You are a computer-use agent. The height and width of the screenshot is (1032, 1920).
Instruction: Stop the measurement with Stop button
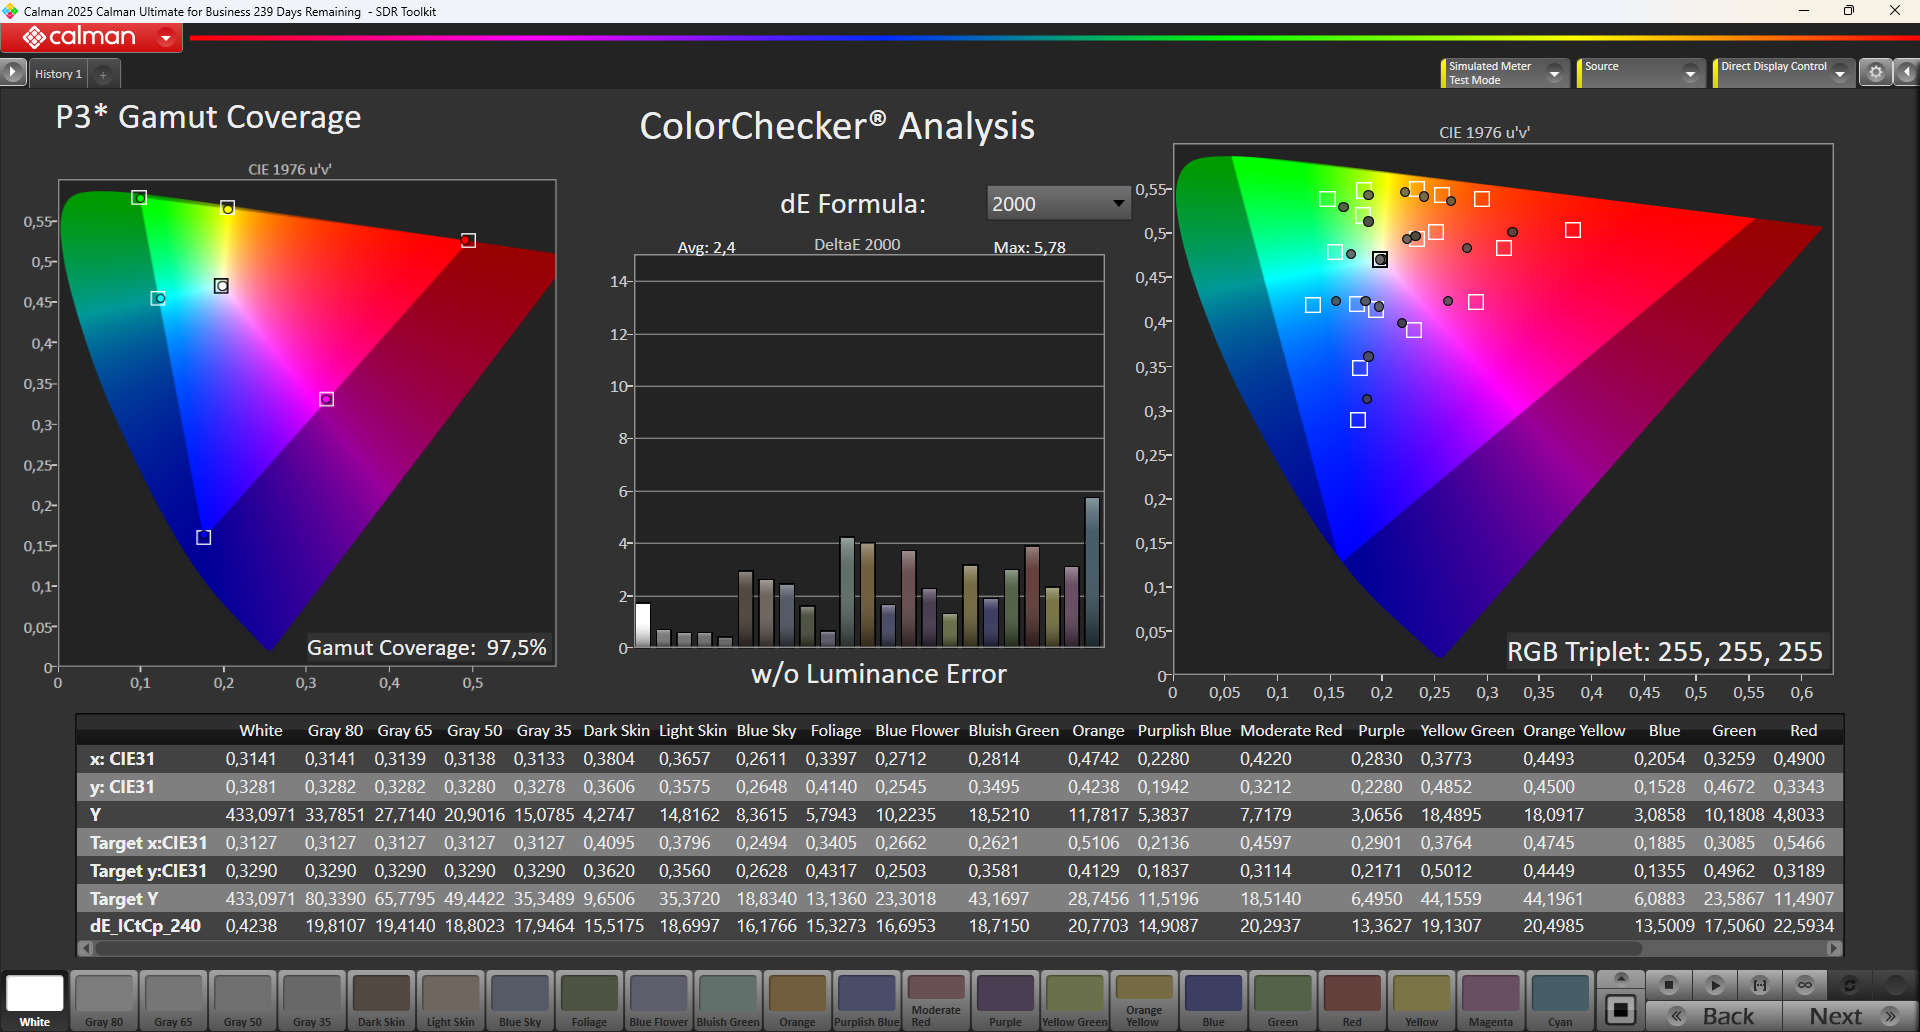tap(1668, 985)
